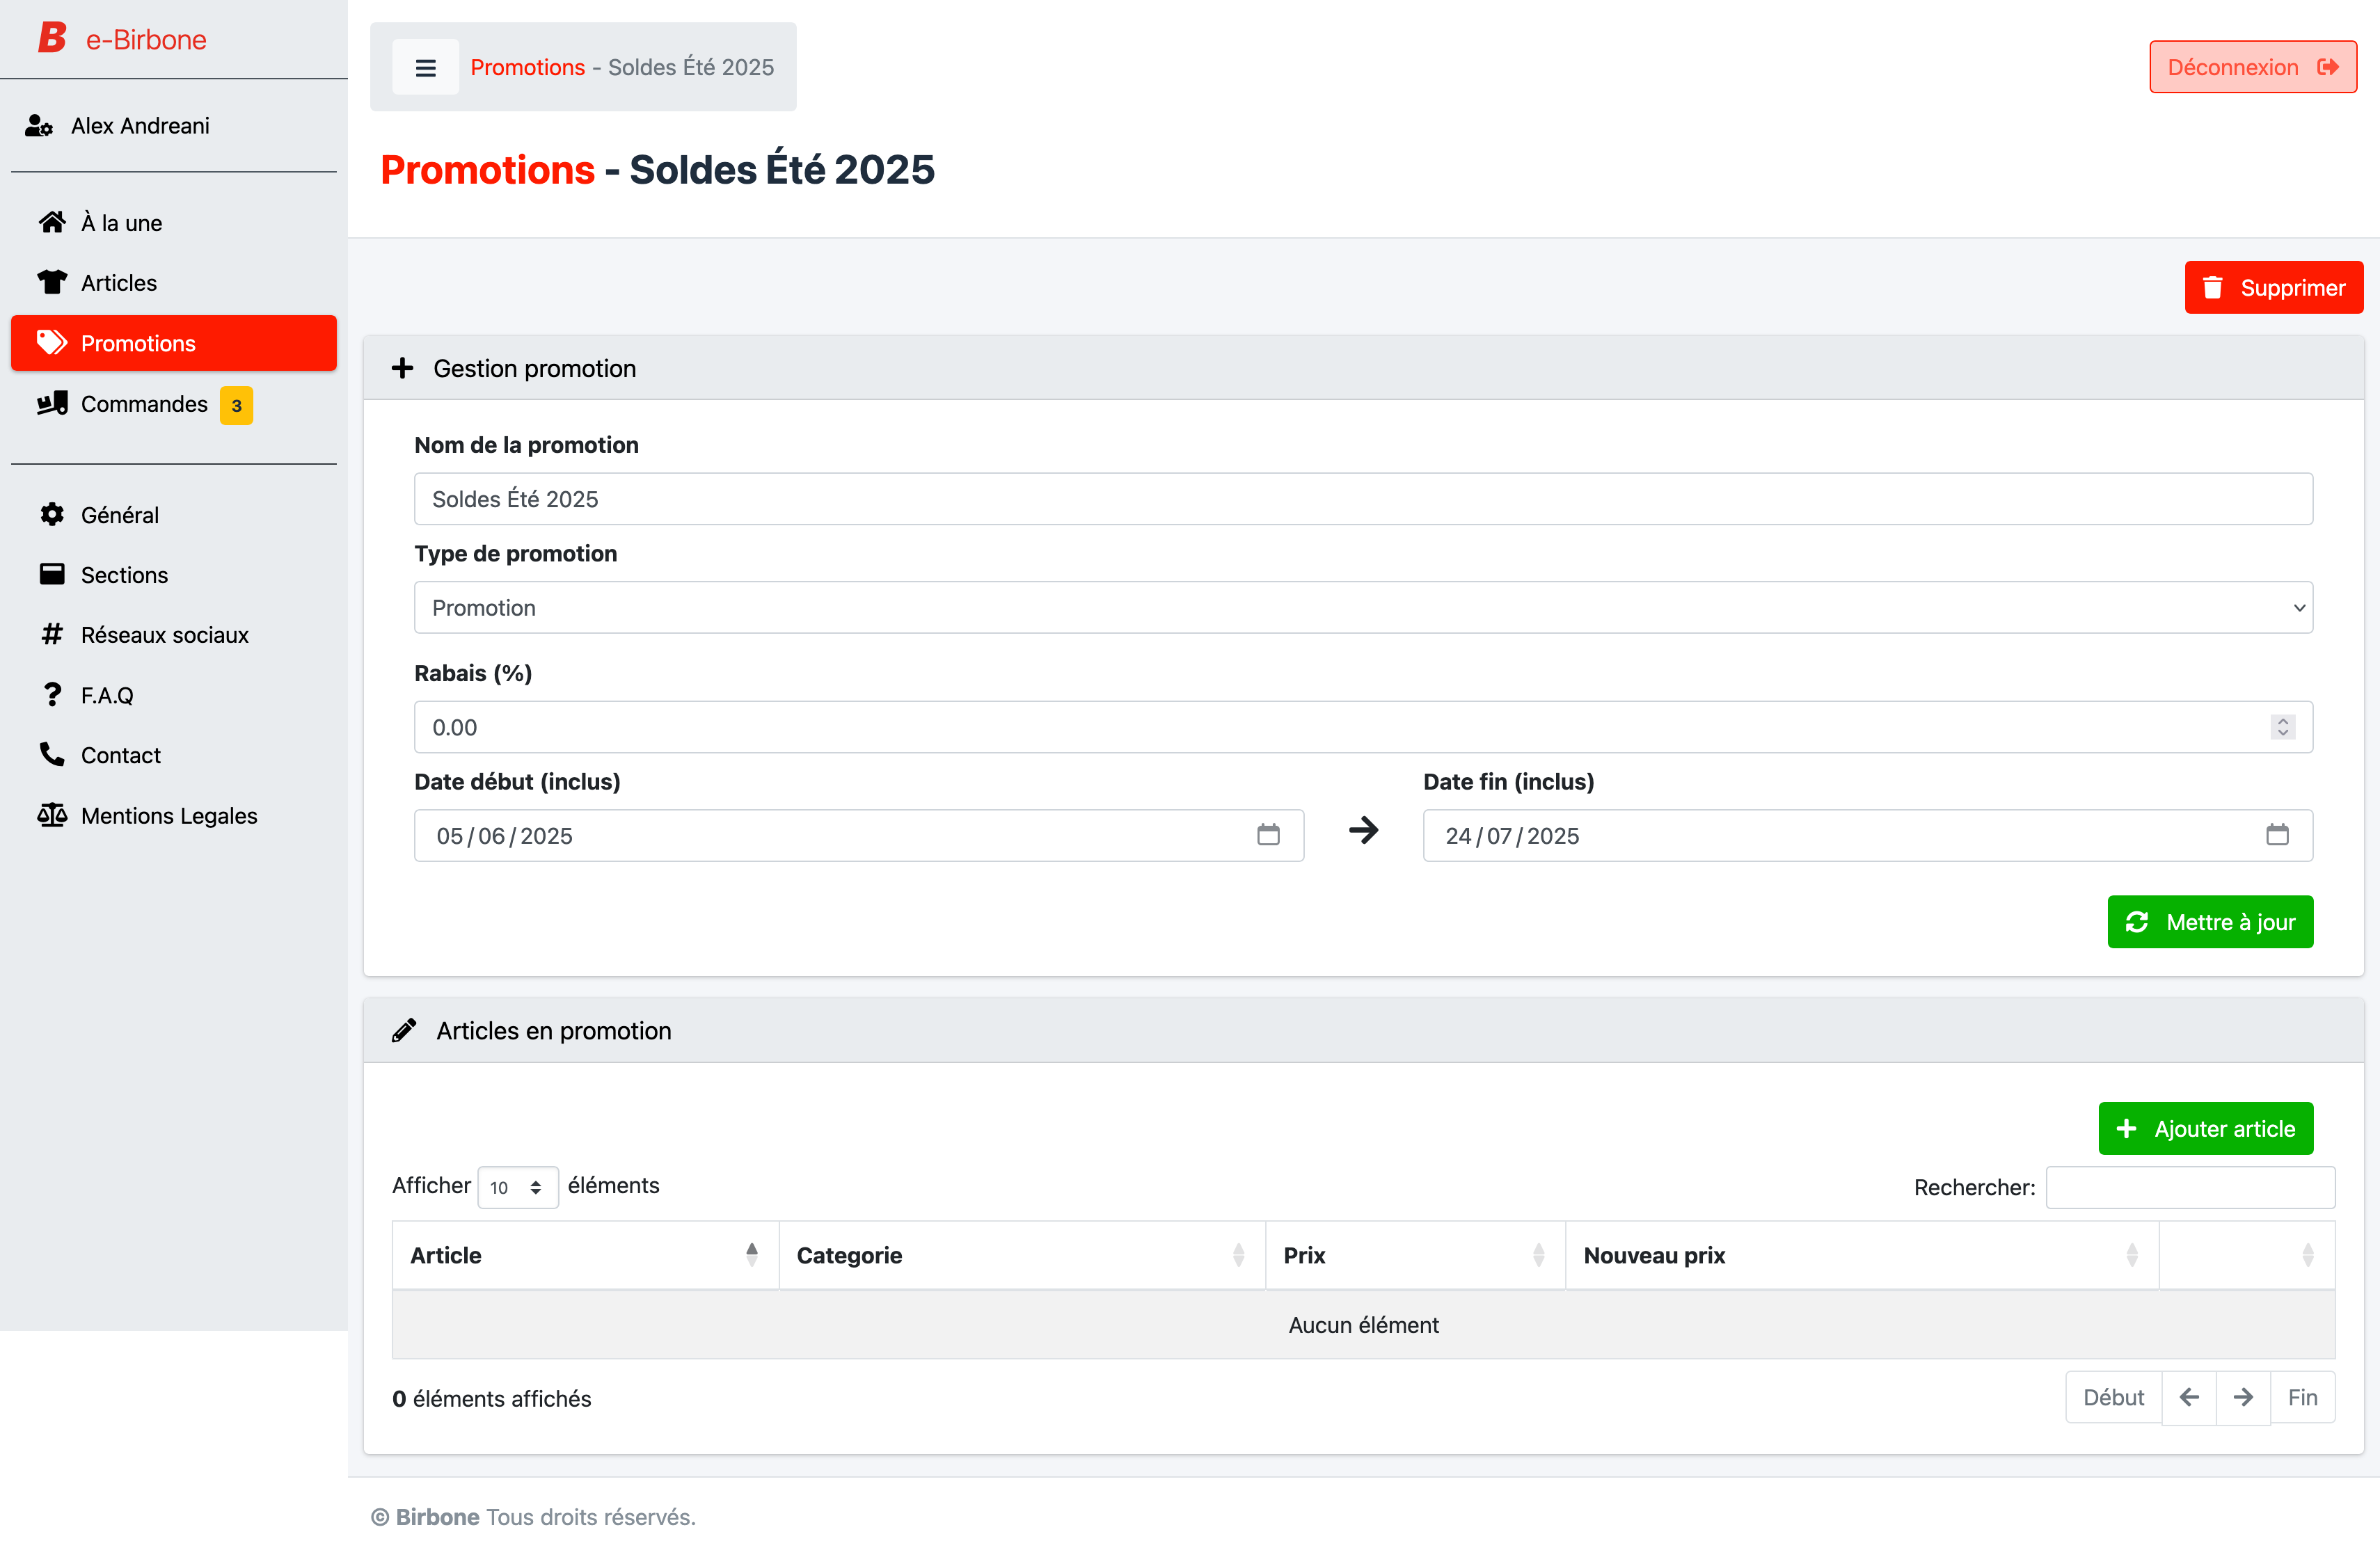
Task: Go to À la une home page
Action: pos(173,223)
